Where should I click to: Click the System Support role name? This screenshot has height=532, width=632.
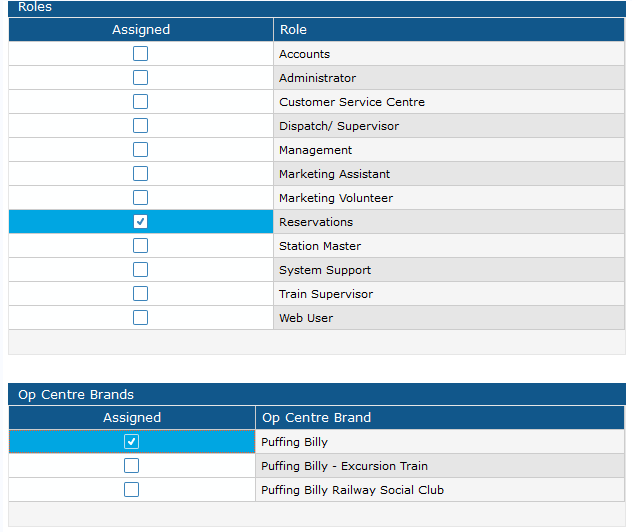(x=325, y=270)
